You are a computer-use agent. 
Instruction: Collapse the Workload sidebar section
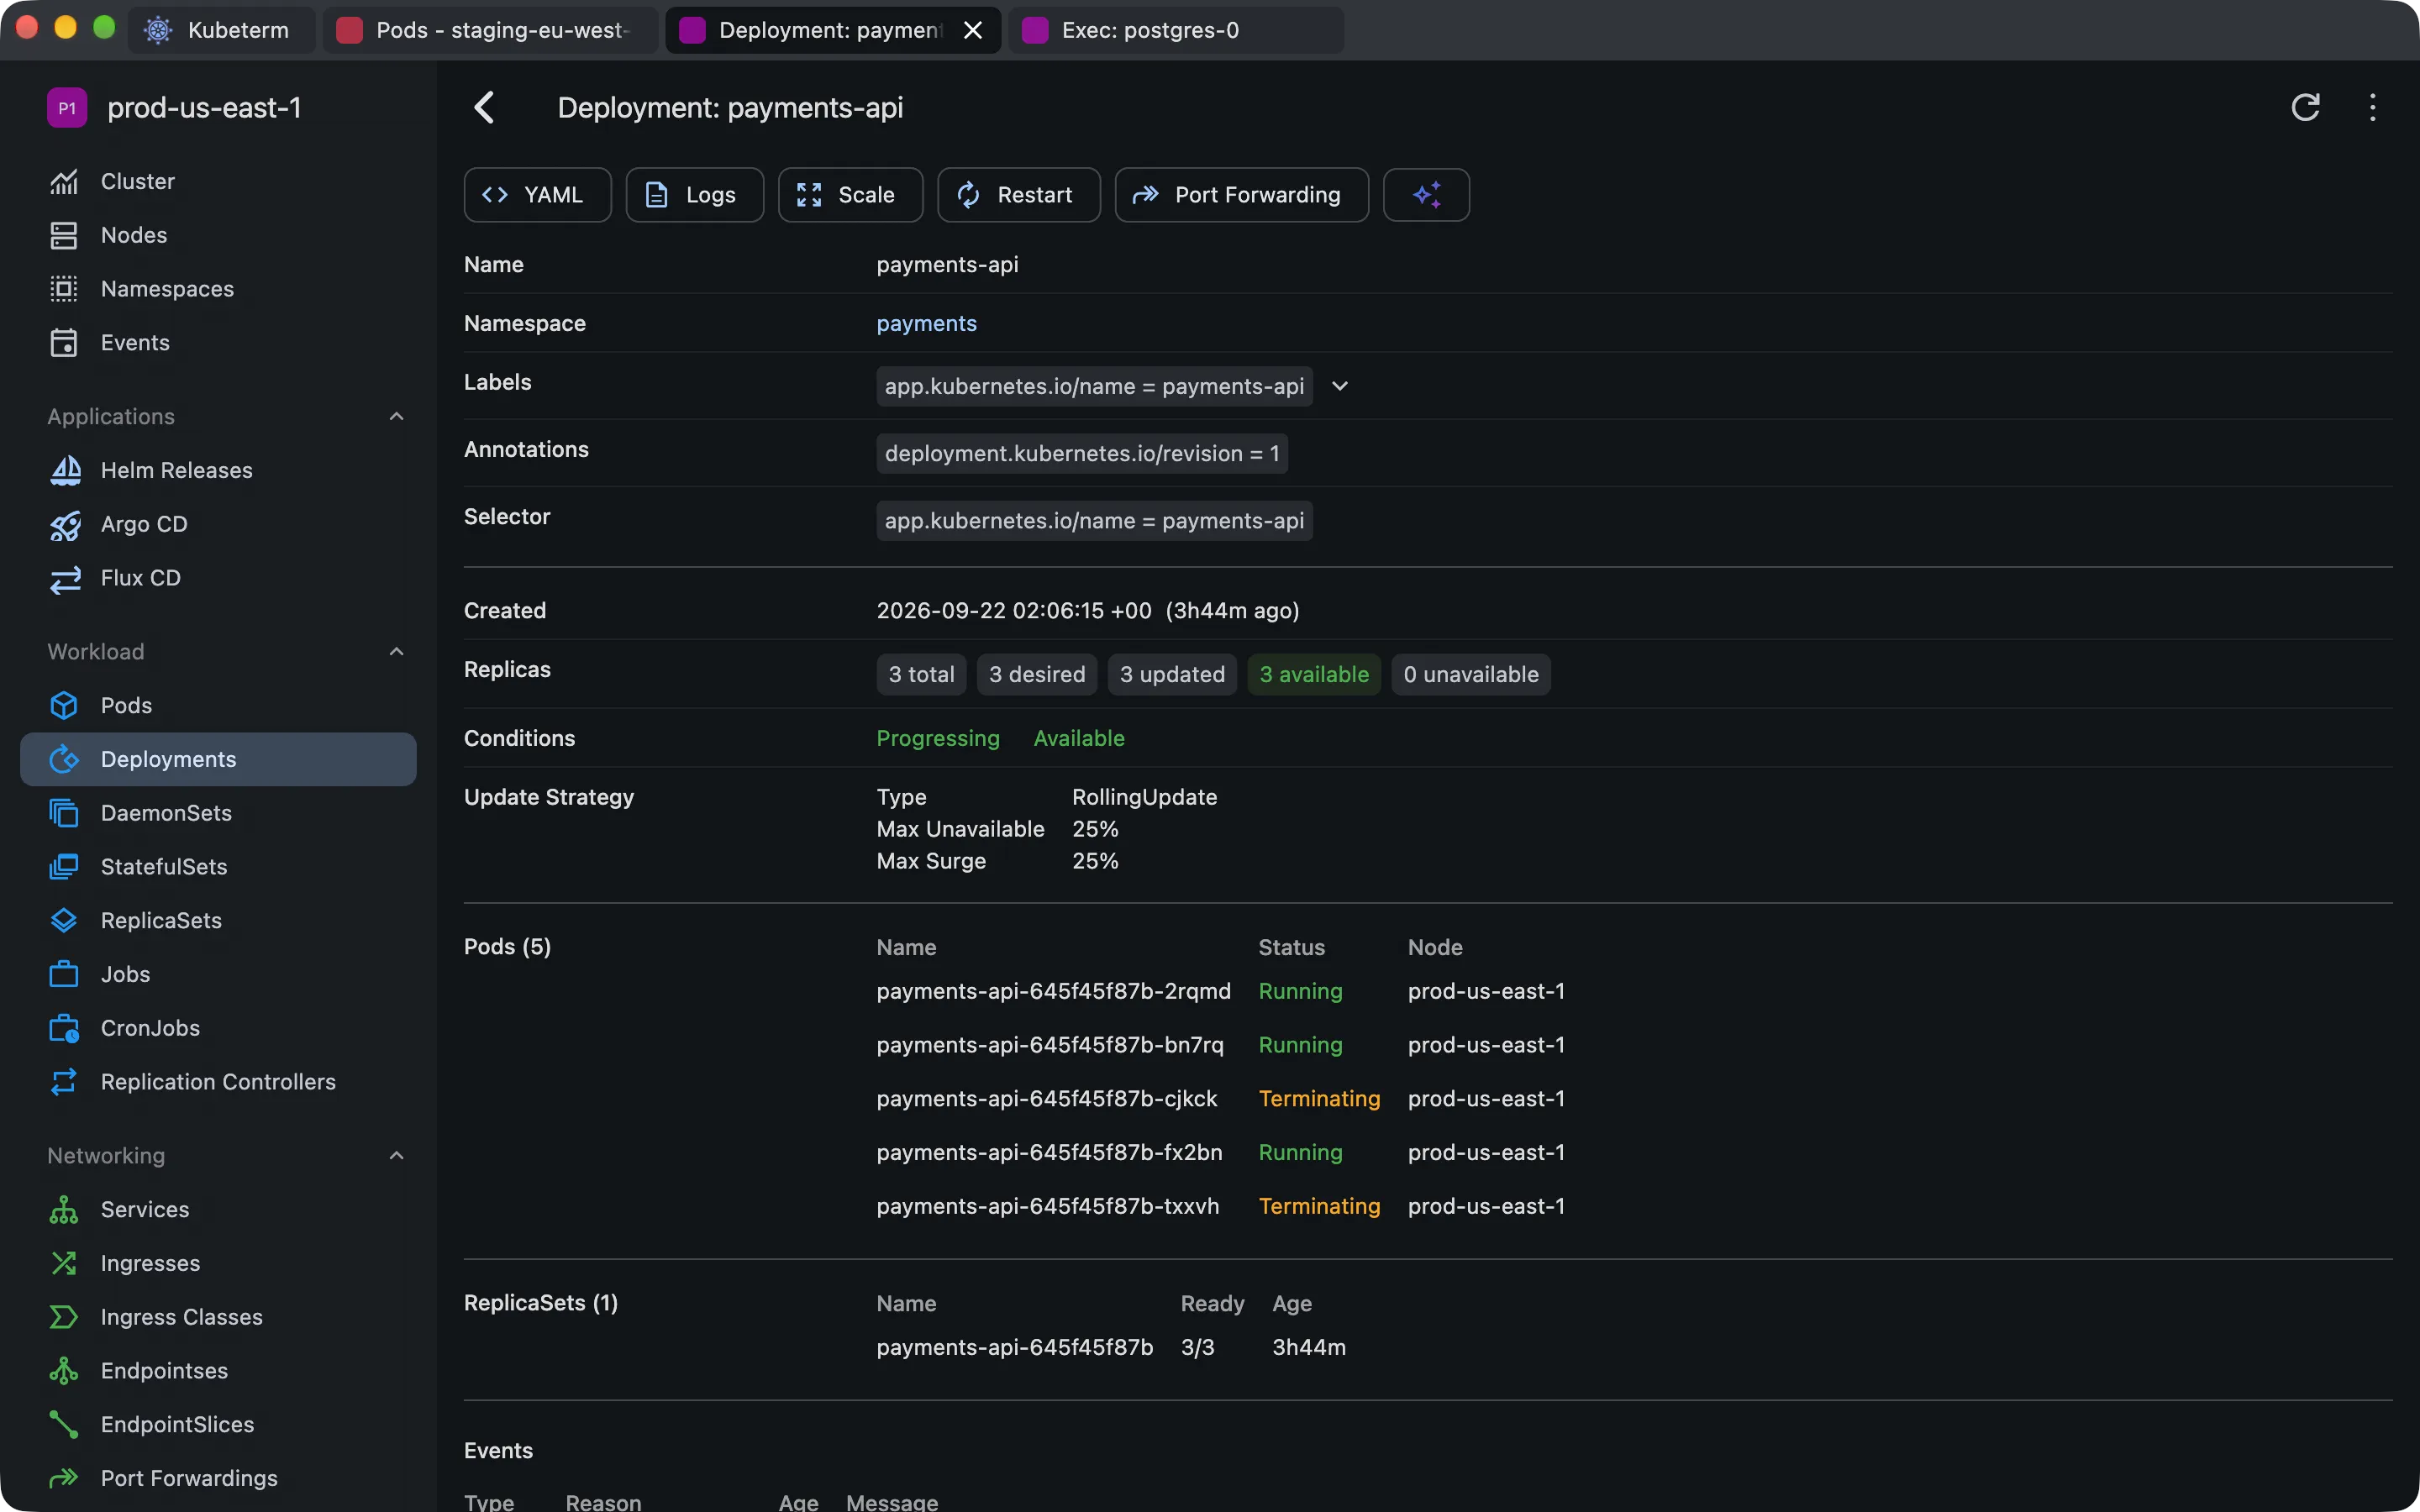(x=396, y=651)
